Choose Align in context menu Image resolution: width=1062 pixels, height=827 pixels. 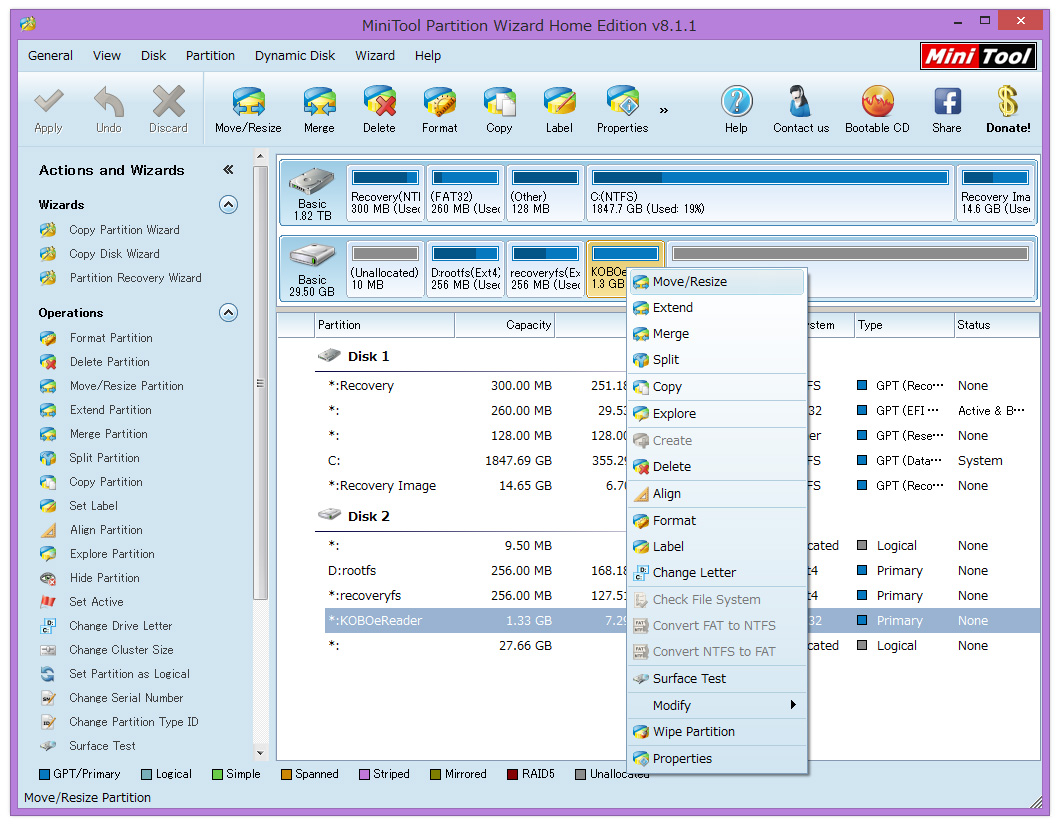tap(718, 494)
